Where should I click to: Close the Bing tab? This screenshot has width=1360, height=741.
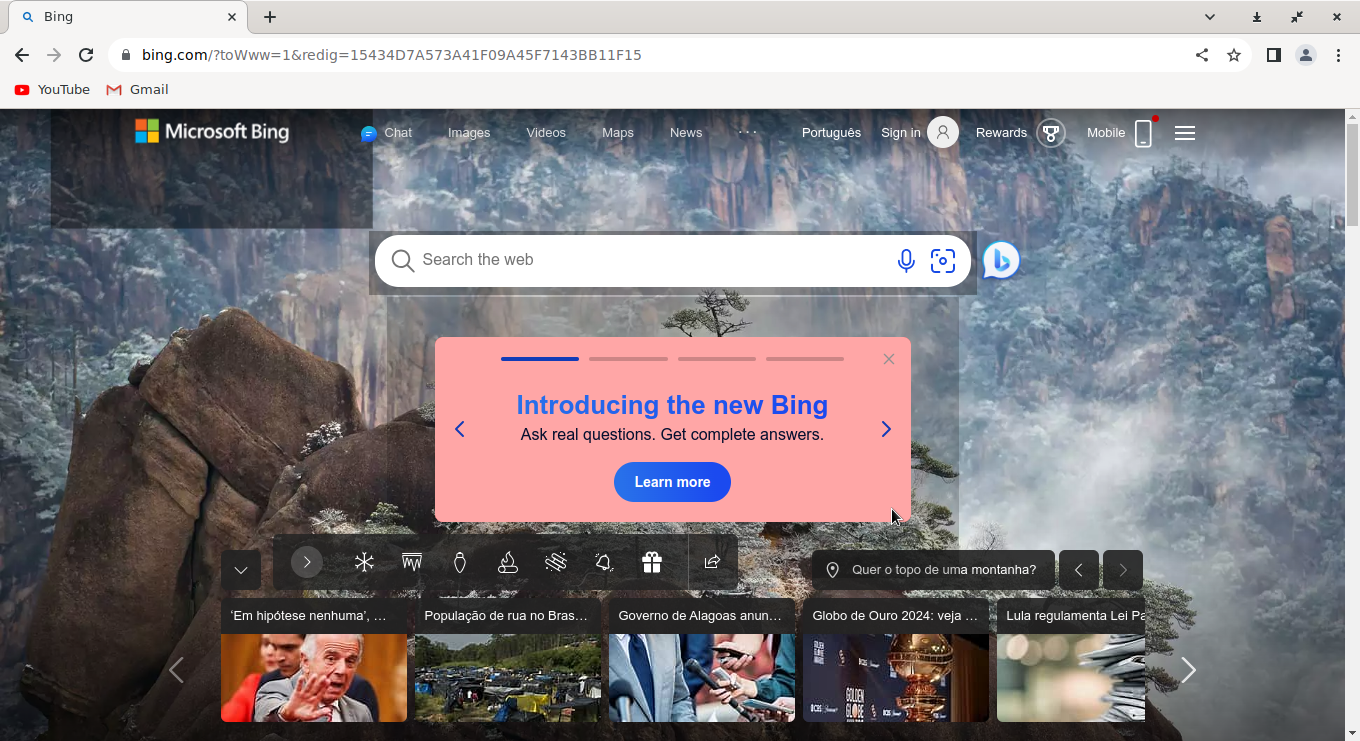click(232, 17)
